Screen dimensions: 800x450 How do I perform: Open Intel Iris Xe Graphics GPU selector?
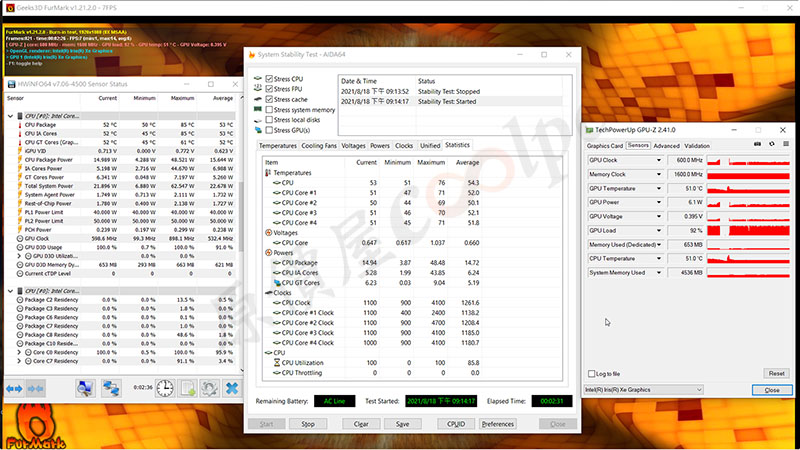643,390
